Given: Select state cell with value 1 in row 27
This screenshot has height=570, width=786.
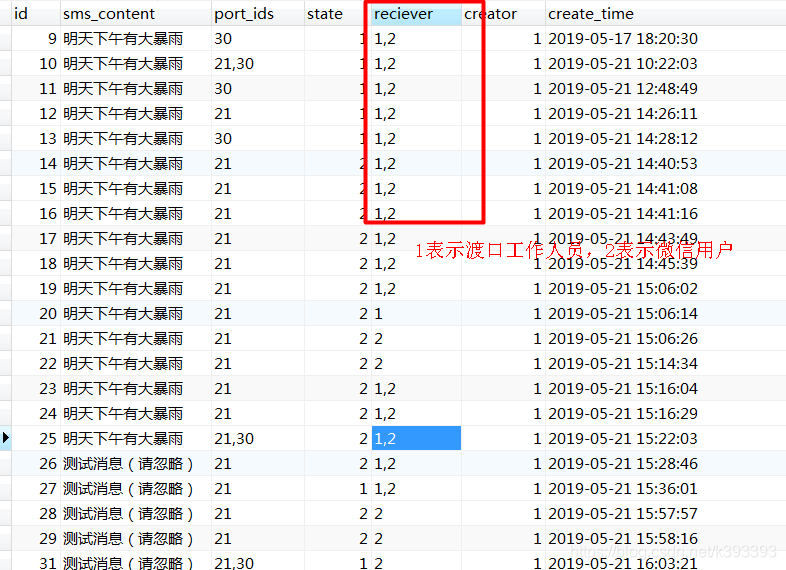Looking at the screenshot, I should (337, 489).
